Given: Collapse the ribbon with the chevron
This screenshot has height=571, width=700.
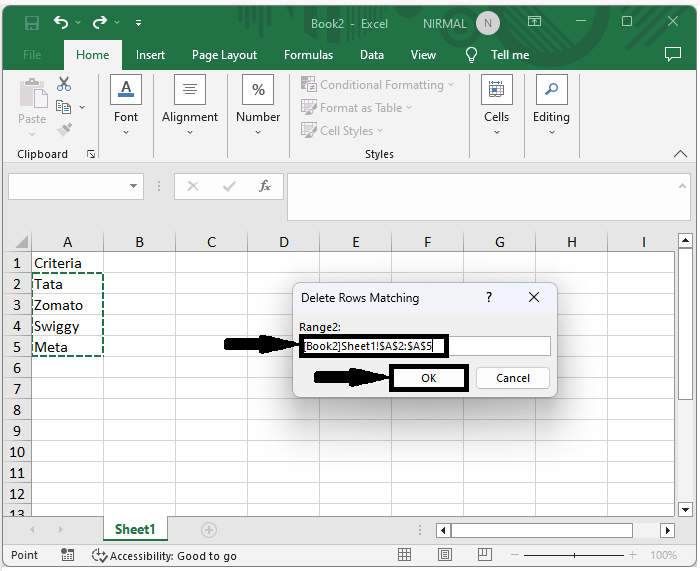Looking at the screenshot, I should click(680, 154).
